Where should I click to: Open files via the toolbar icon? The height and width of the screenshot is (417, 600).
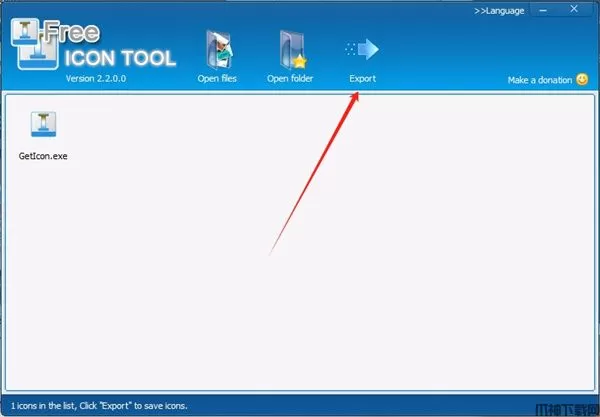pyautogui.click(x=219, y=50)
